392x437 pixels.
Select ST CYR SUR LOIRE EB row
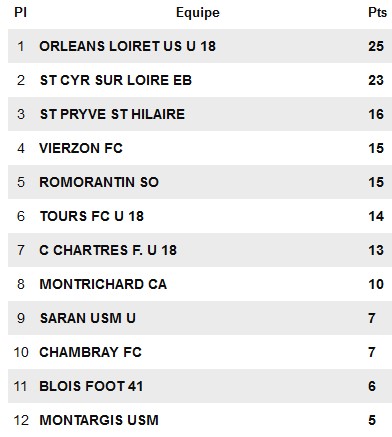(x=200, y=80)
